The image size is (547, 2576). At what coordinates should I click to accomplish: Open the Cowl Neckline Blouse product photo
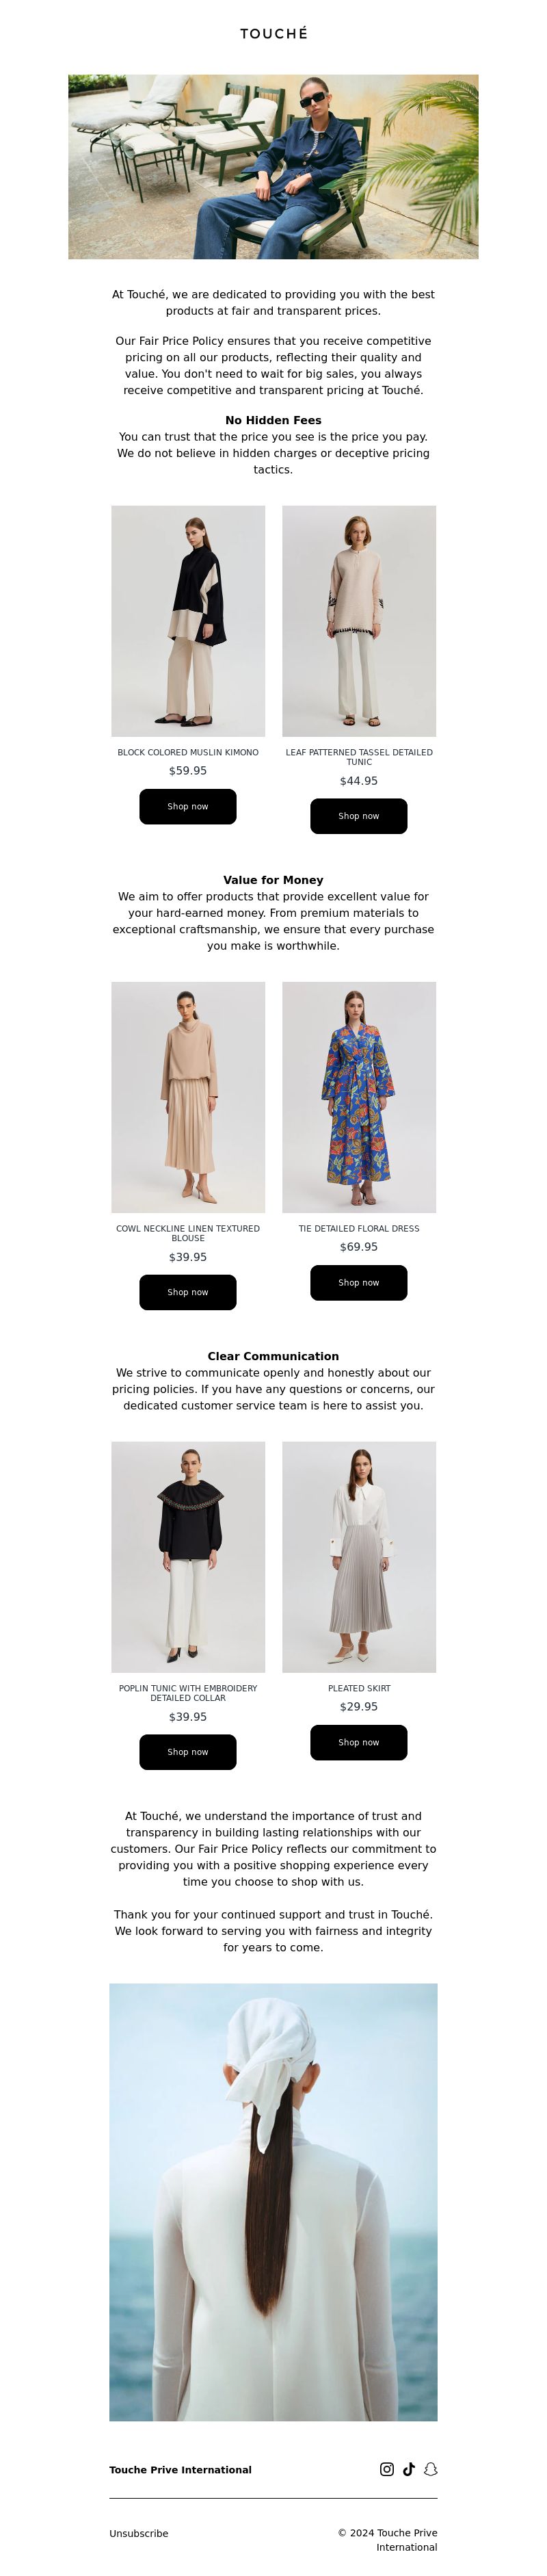click(188, 1097)
